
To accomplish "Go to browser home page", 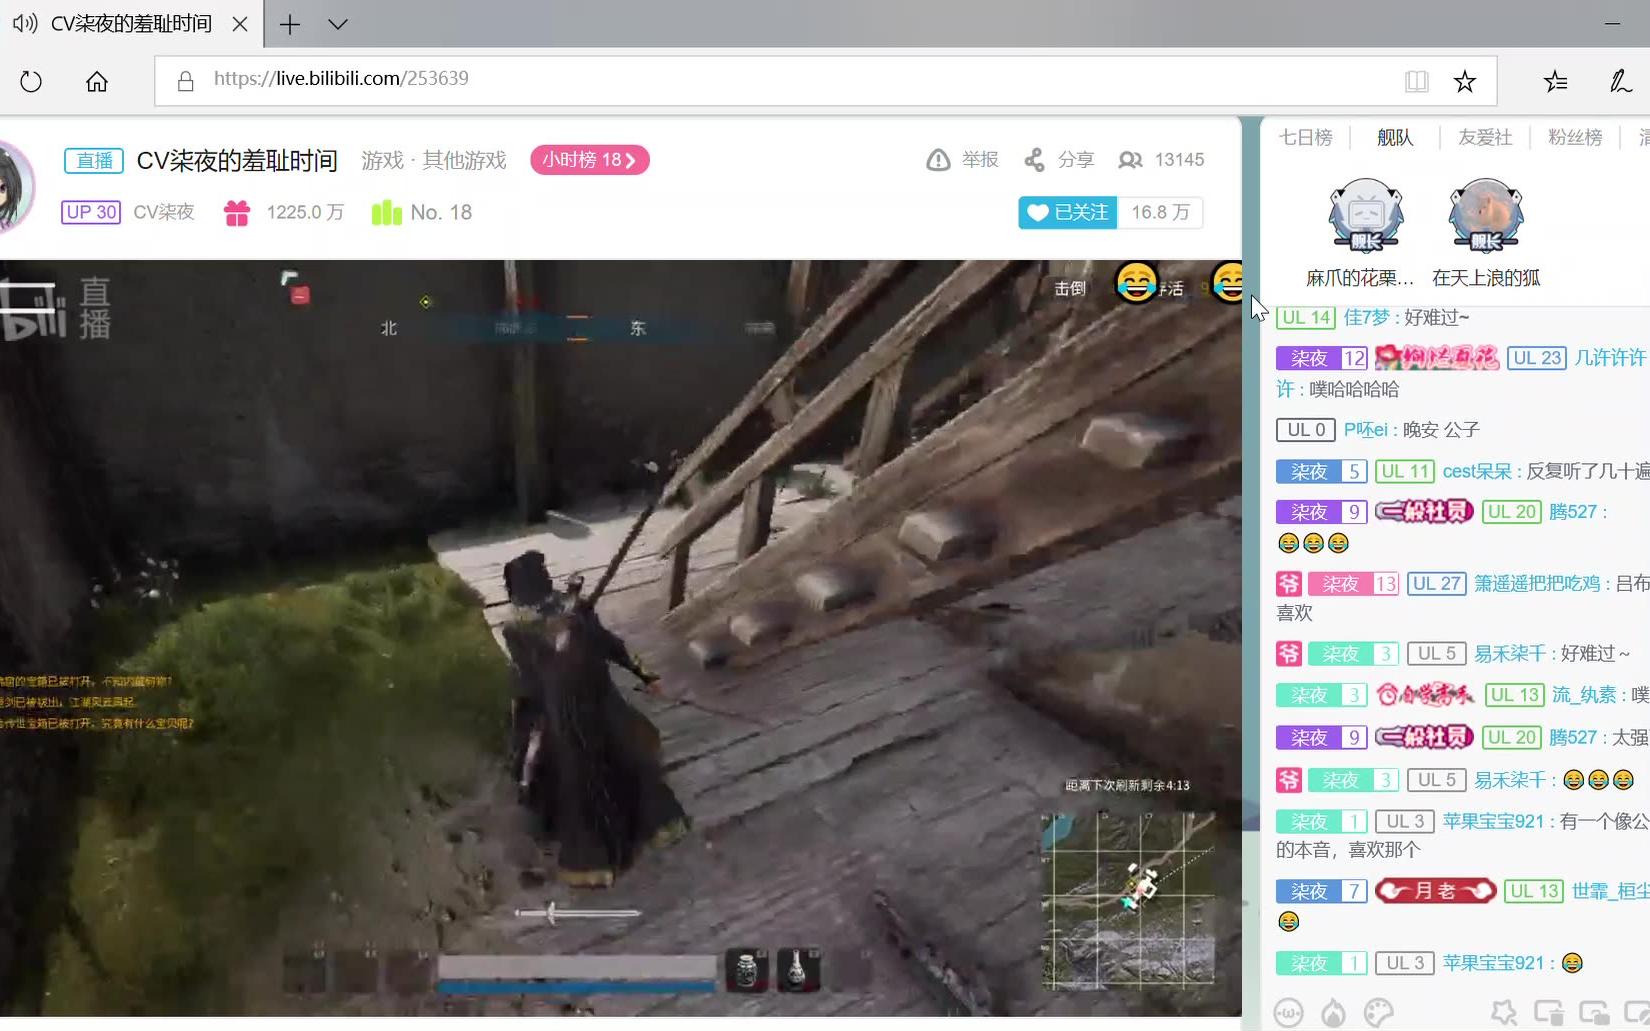I will 97,81.
